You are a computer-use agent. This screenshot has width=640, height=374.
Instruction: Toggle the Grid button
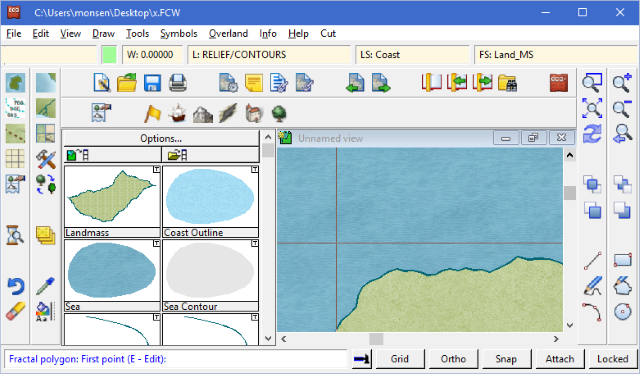coord(400,359)
